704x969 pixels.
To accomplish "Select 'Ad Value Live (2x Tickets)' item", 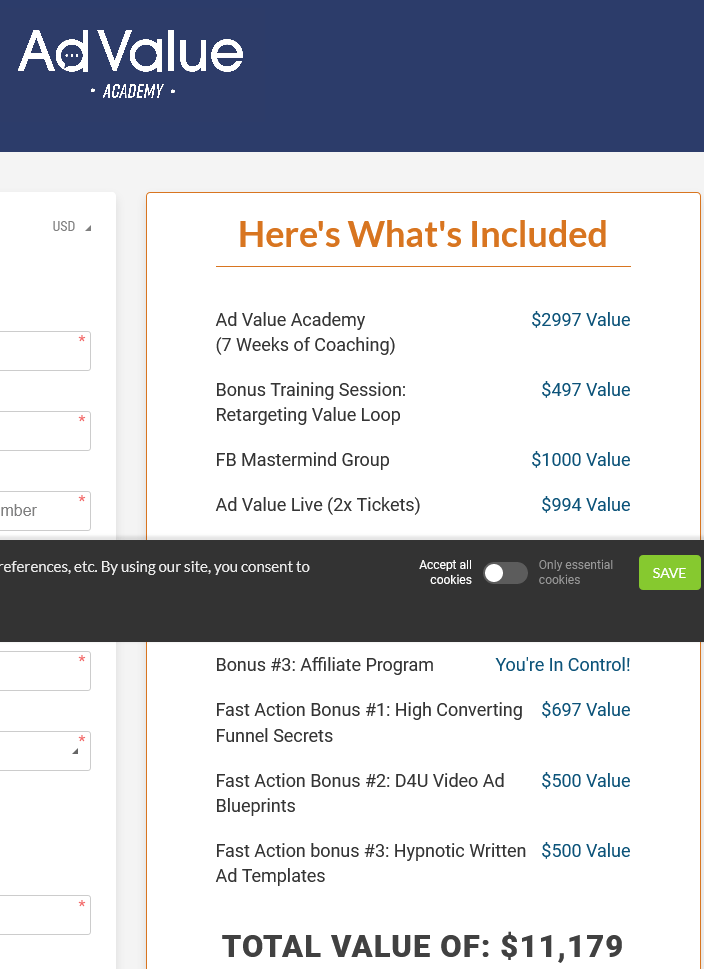I will (318, 505).
